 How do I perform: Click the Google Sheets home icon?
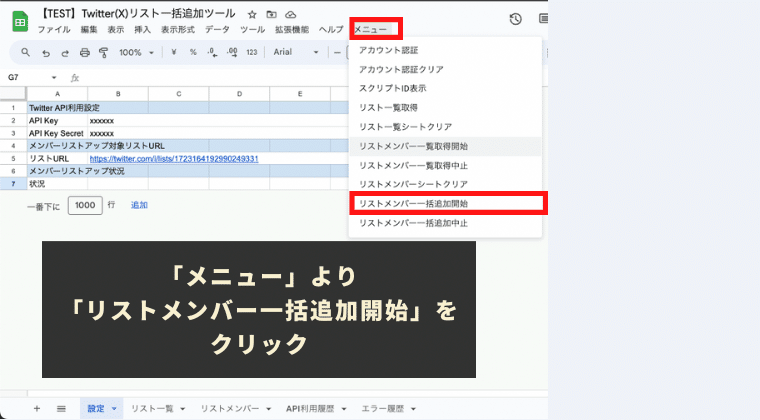(20, 22)
